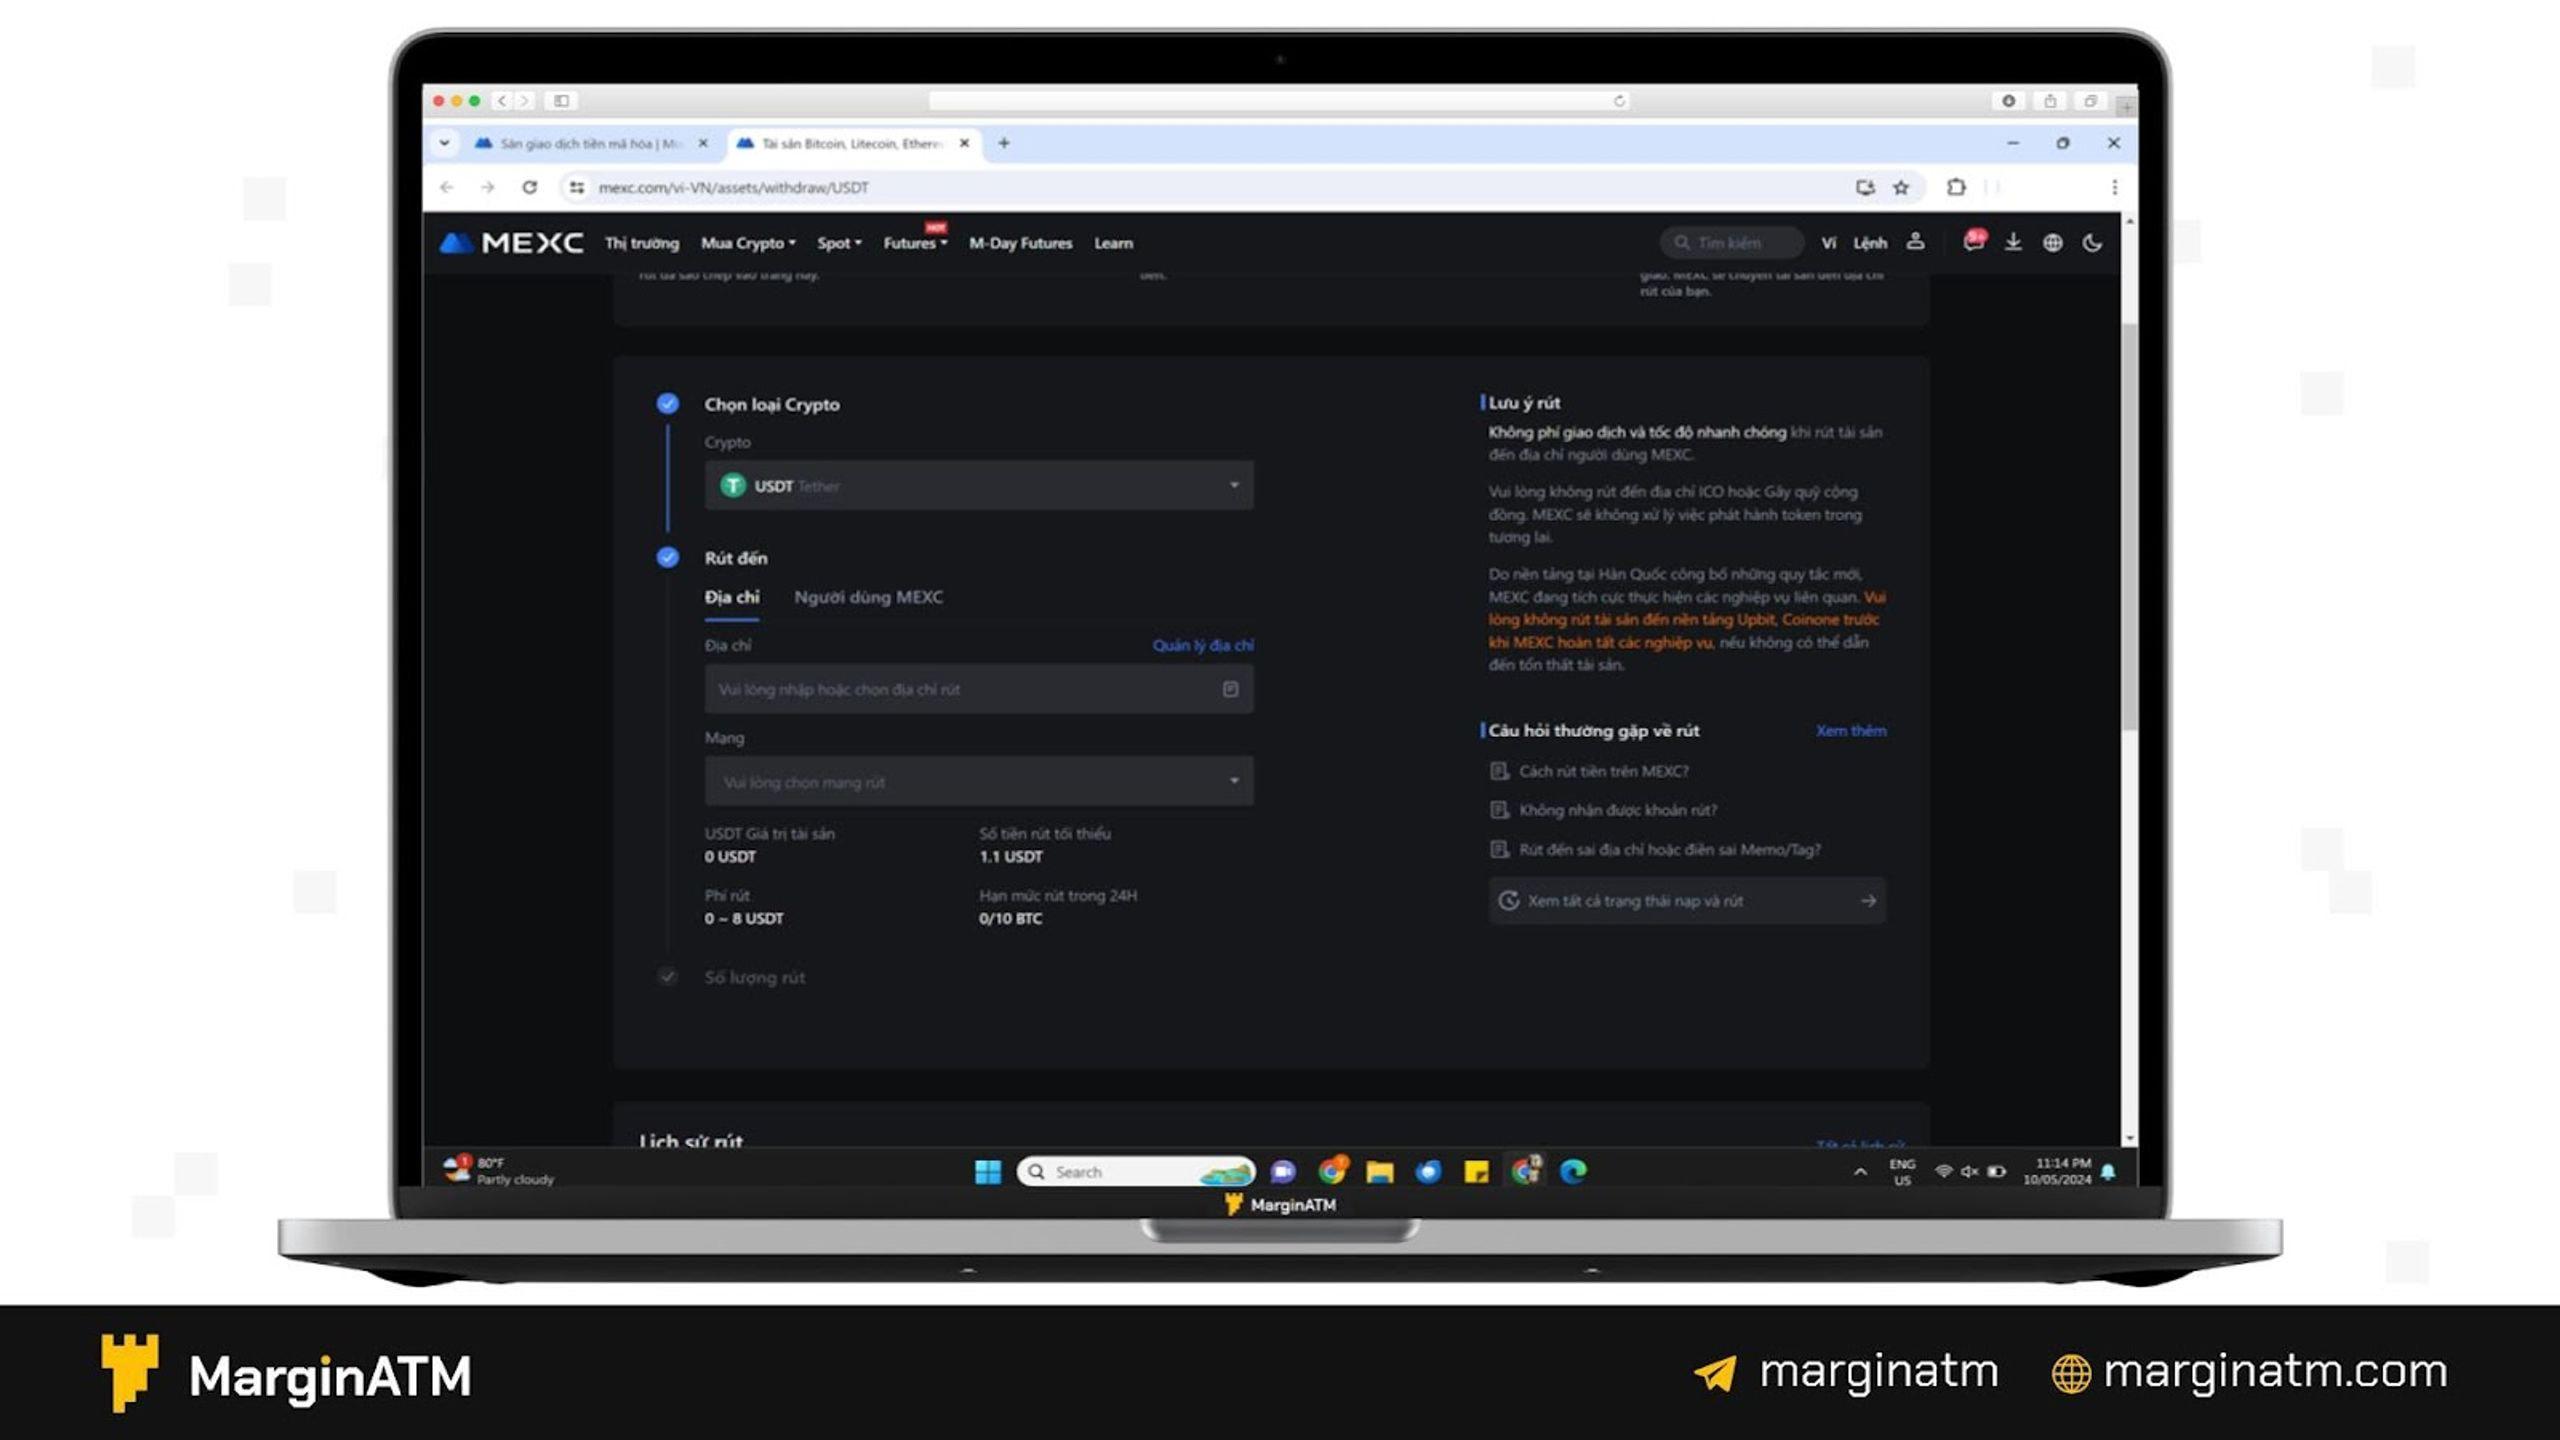Click the withdrawal address input field
This screenshot has width=2560, height=1440.
(979, 689)
